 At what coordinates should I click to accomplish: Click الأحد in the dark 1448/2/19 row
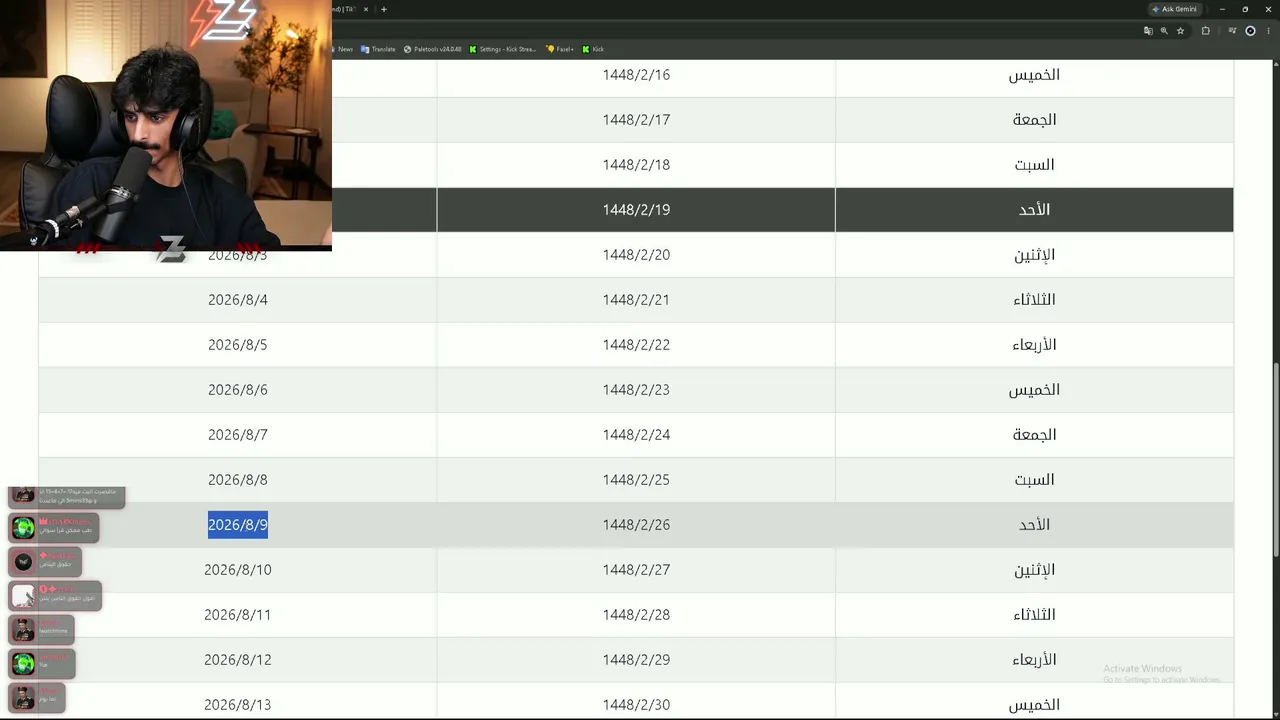[x=1034, y=210]
